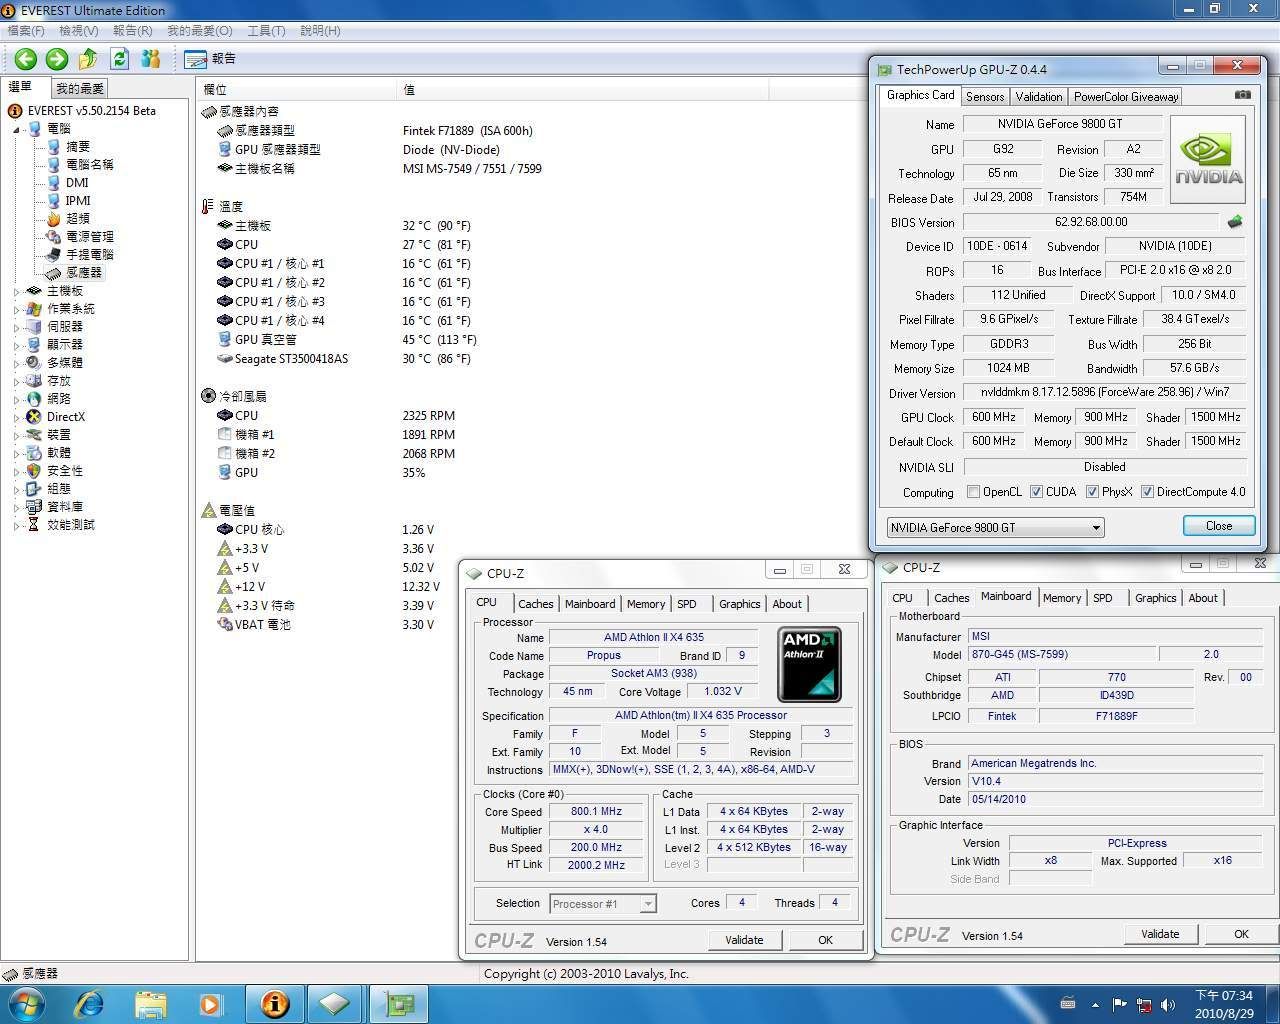Viewport: 1280px width, 1024px height.
Task: Select Seagate ST3500418AS temperature row
Action: tap(344, 358)
